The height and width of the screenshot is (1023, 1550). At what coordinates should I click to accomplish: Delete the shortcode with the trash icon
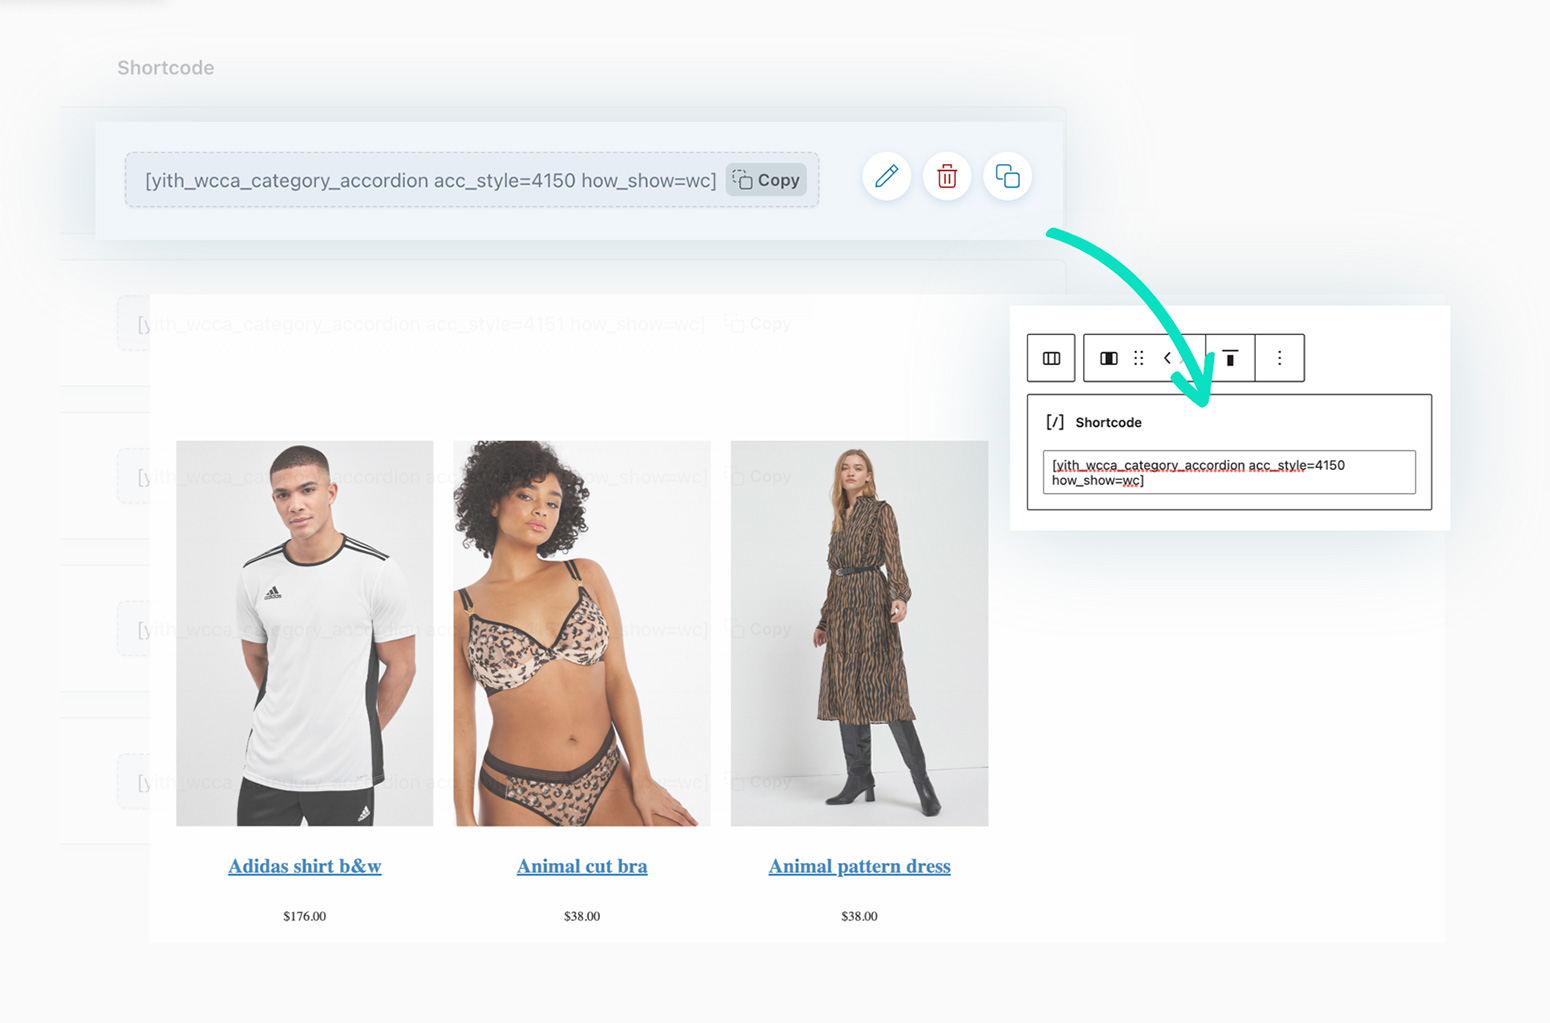pos(946,177)
